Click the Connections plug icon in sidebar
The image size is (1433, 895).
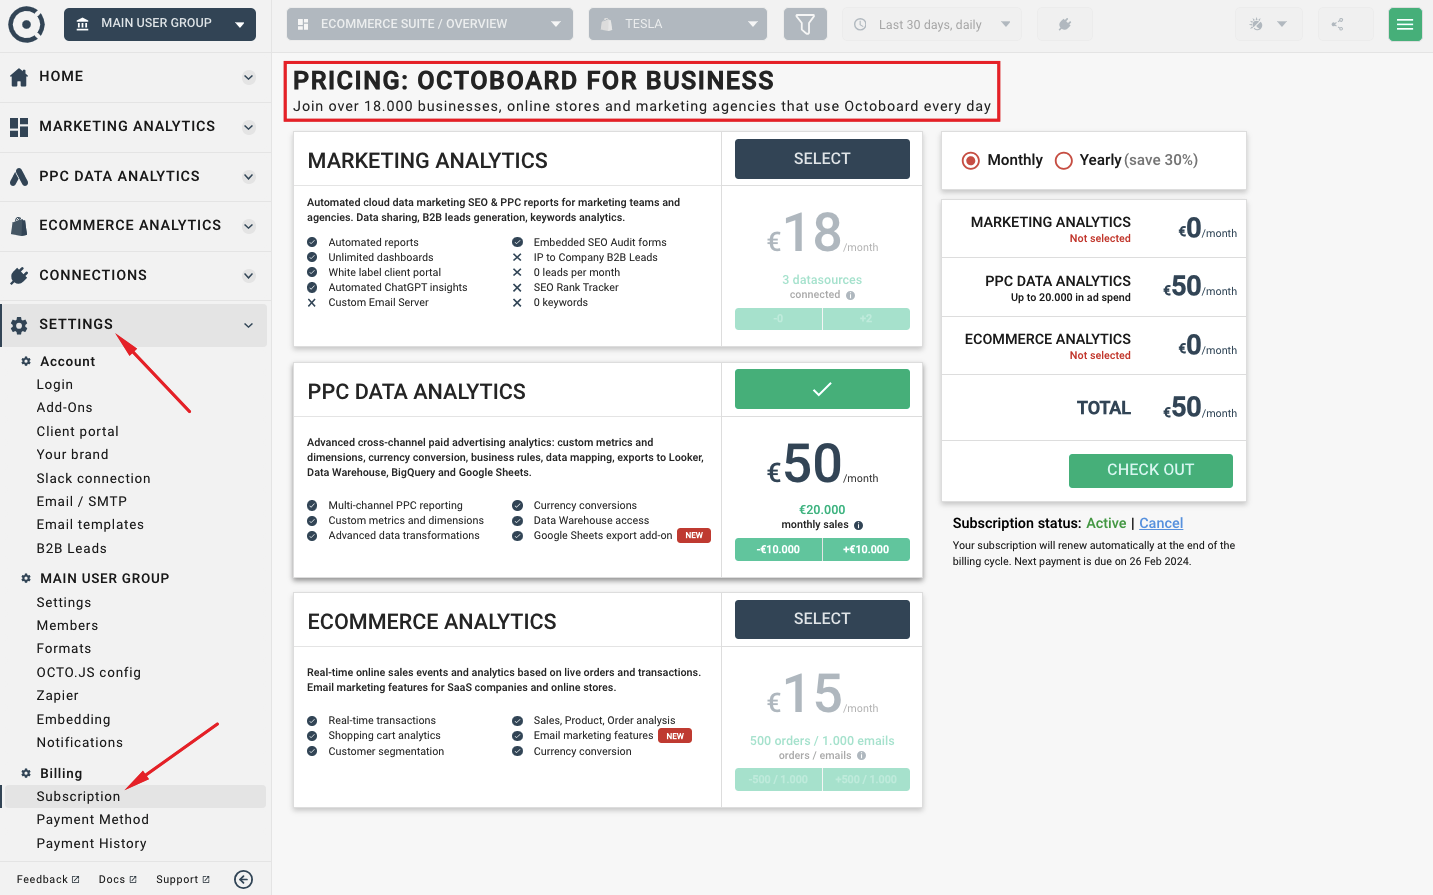(x=19, y=276)
